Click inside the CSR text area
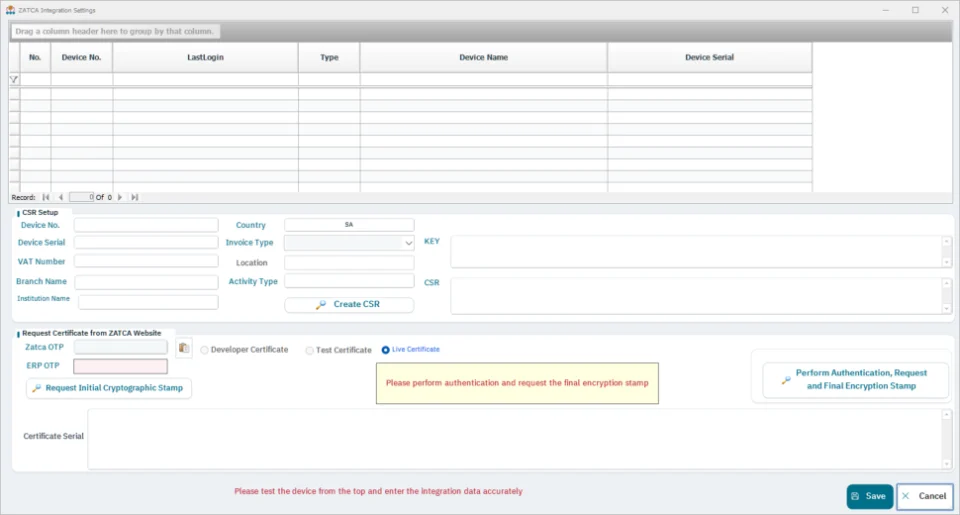The image size is (960, 515). 697,296
